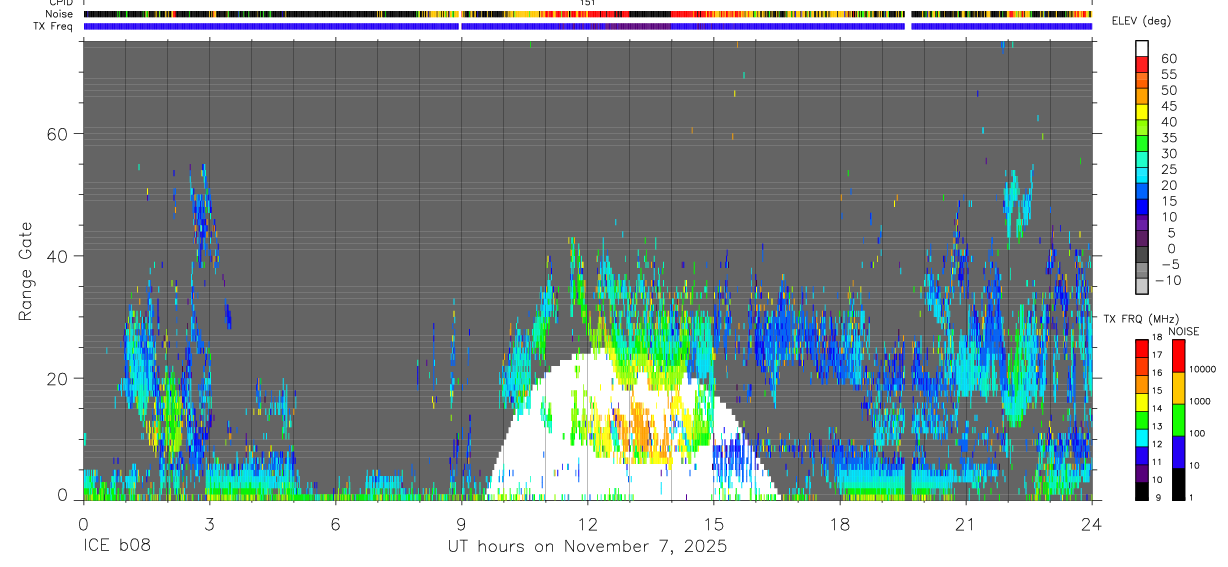Image resolution: width=1228 pixels, height=567 pixels.
Task: Click the UT hour tick label 12
Action: coord(588,523)
